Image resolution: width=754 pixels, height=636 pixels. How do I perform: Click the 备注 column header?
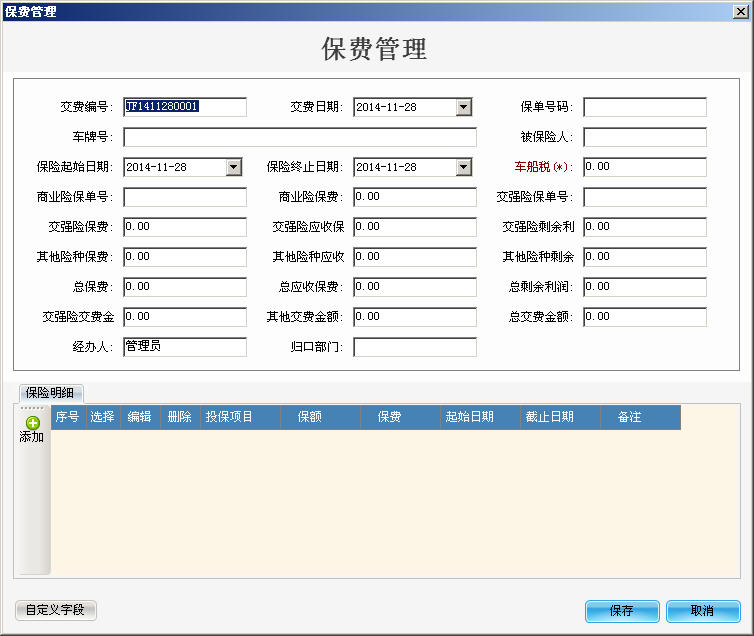641,417
